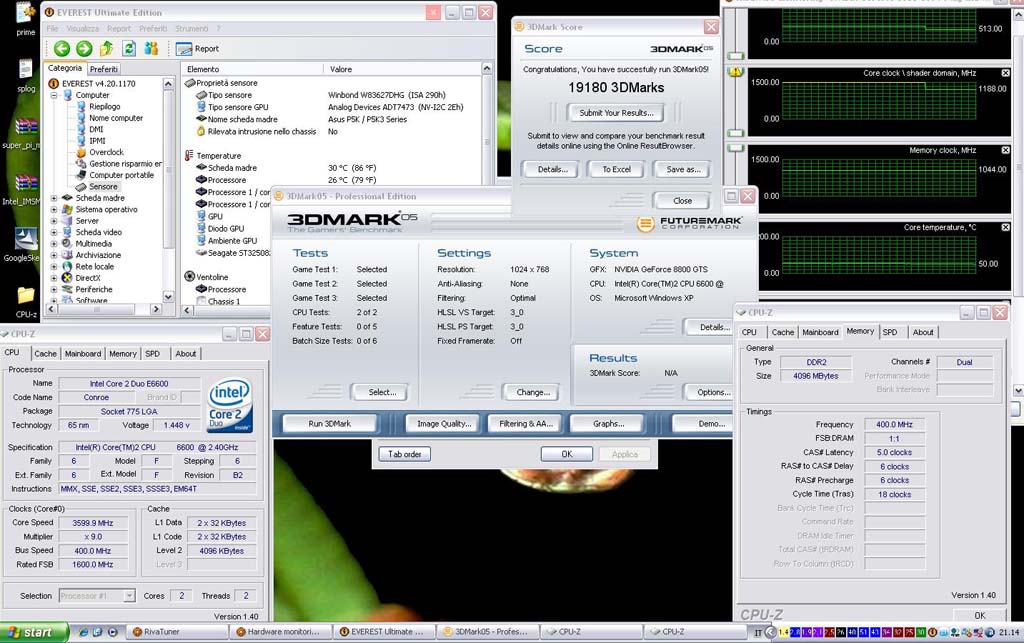Open the Strumenti menu in EVEREST
This screenshot has height=643, width=1024.
tap(191, 29)
